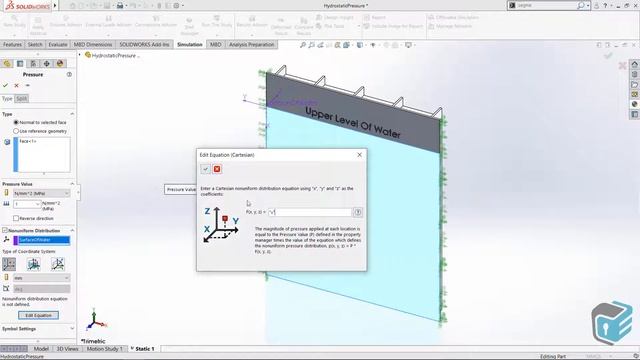Open the Appearances task pane tab

tap(634, 104)
